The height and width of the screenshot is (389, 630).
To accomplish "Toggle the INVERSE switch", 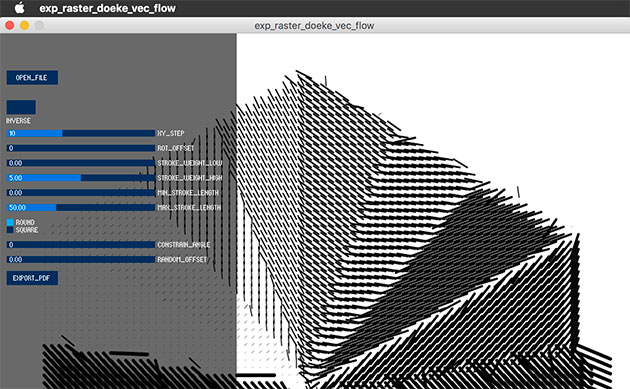I will tap(21, 107).
